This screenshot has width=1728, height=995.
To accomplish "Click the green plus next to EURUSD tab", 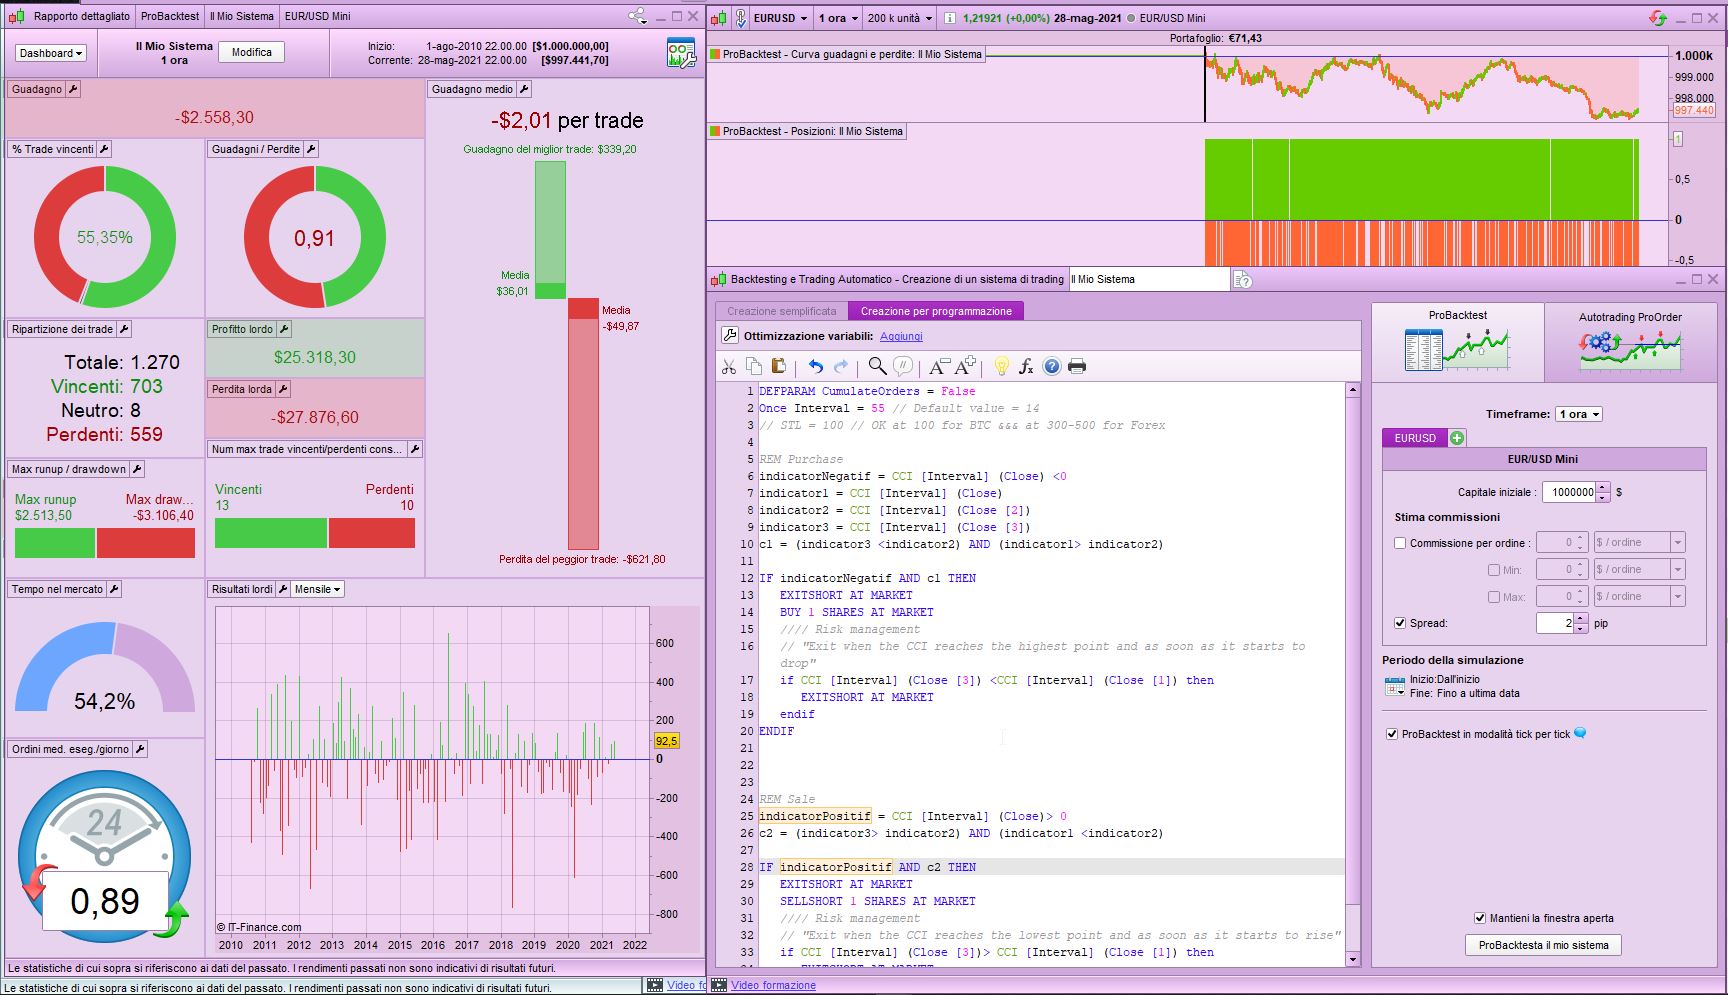I will click(x=1457, y=438).
